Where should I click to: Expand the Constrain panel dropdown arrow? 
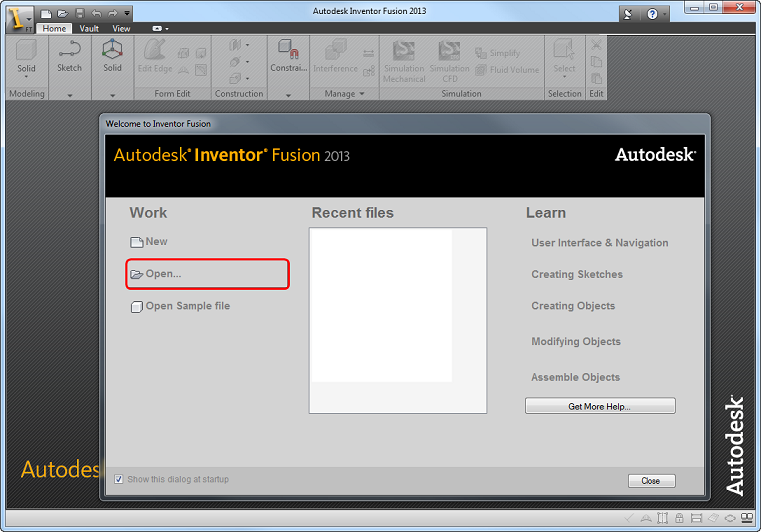(x=288, y=96)
